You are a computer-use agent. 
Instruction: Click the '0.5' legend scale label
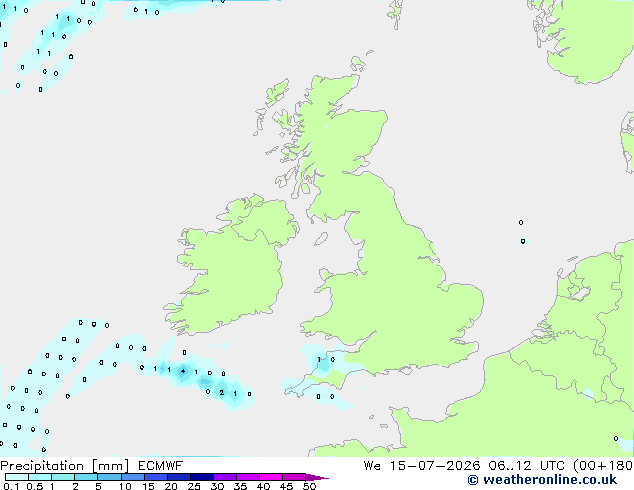35,486
